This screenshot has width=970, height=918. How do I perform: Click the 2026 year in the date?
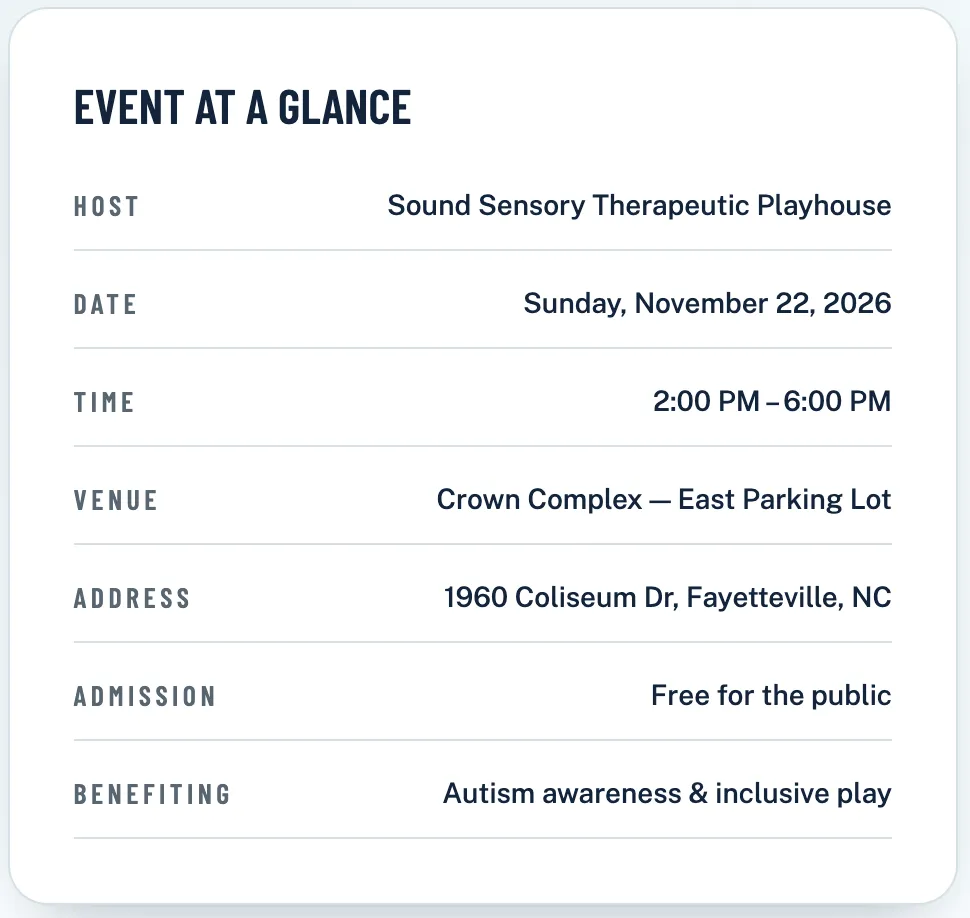[857, 303]
